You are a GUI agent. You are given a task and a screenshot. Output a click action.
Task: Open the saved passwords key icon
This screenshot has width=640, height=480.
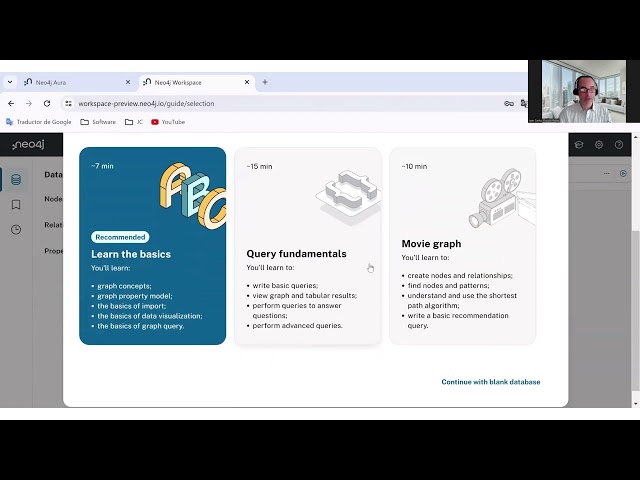click(x=509, y=104)
